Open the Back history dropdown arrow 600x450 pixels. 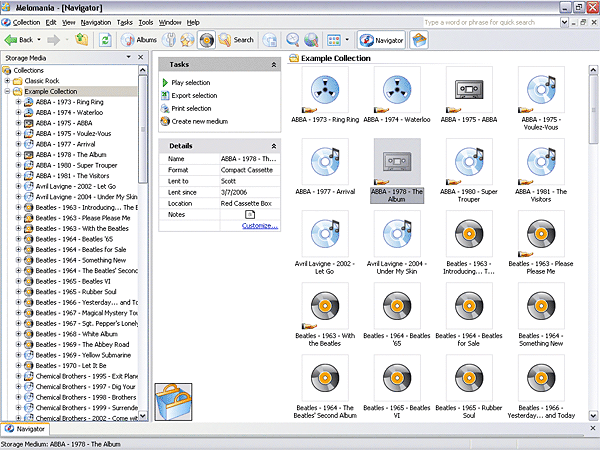click(x=39, y=40)
